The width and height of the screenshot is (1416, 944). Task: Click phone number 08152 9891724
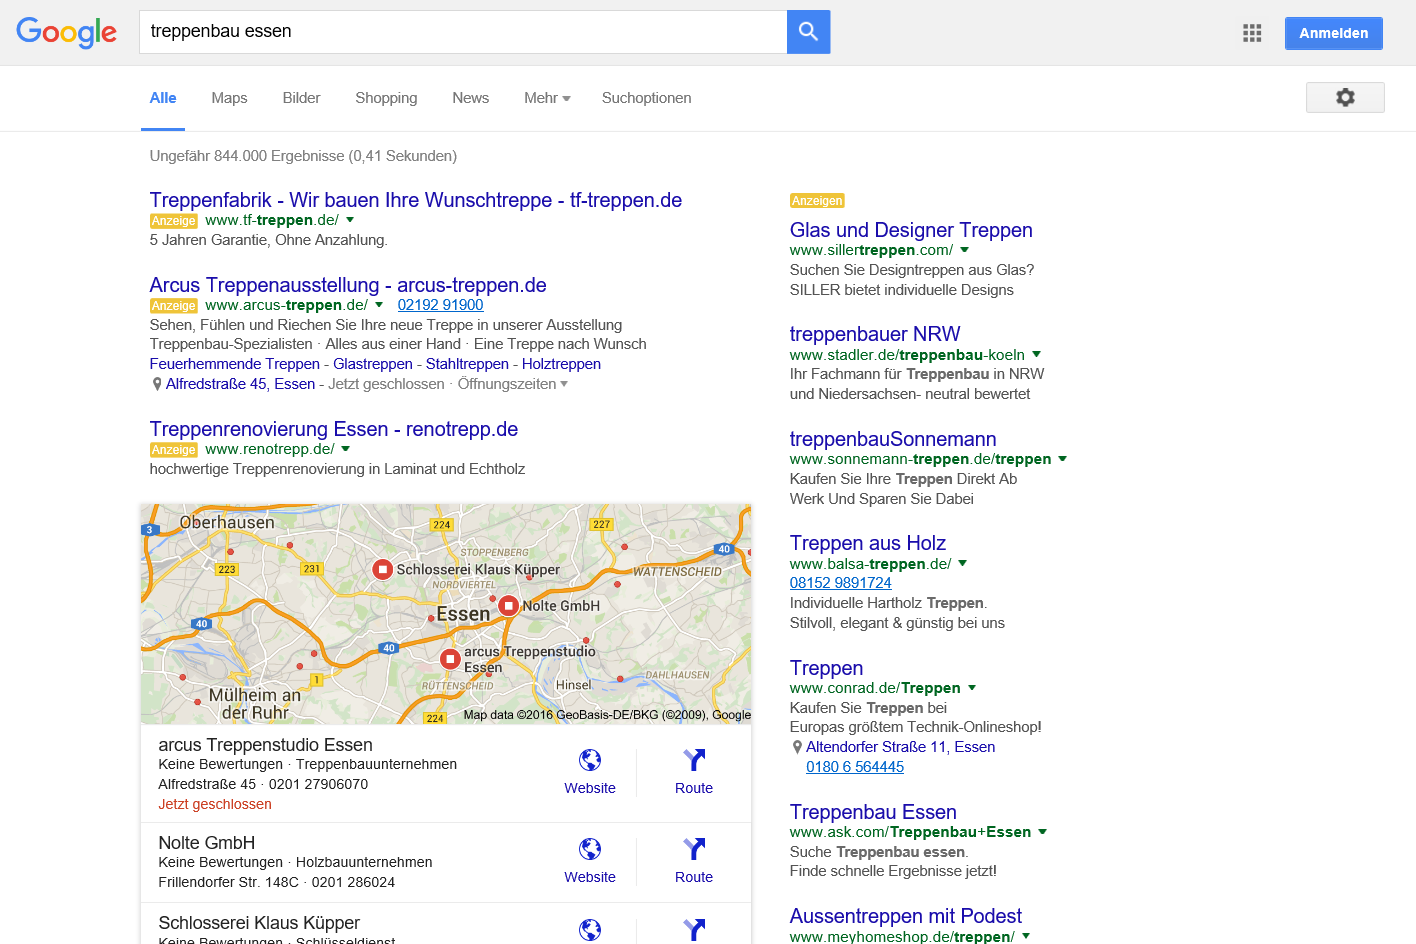pyautogui.click(x=840, y=583)
